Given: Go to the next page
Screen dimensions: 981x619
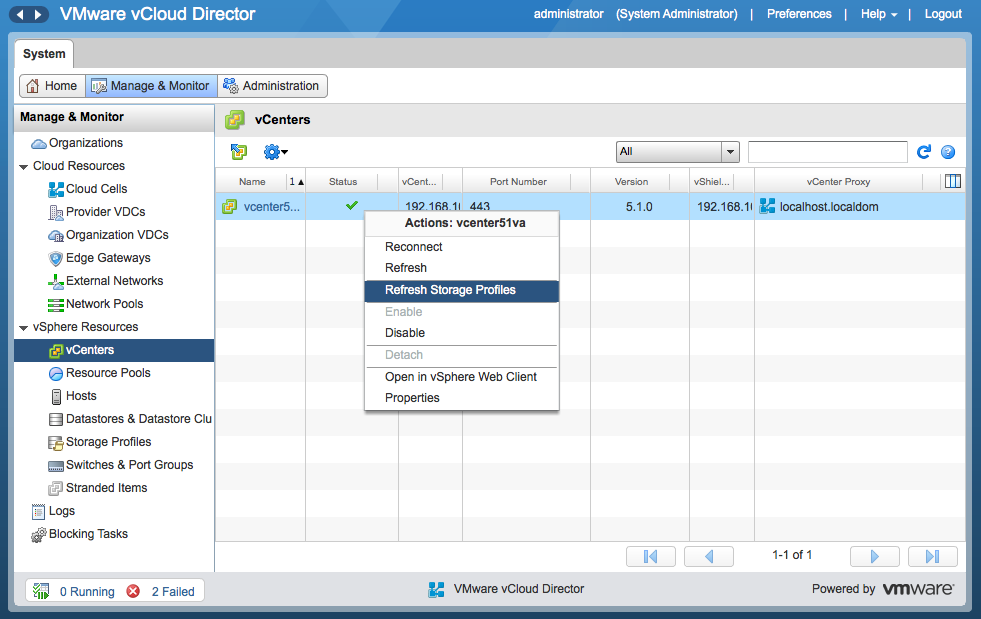Looking at the screenshot, I should (875, 556).
